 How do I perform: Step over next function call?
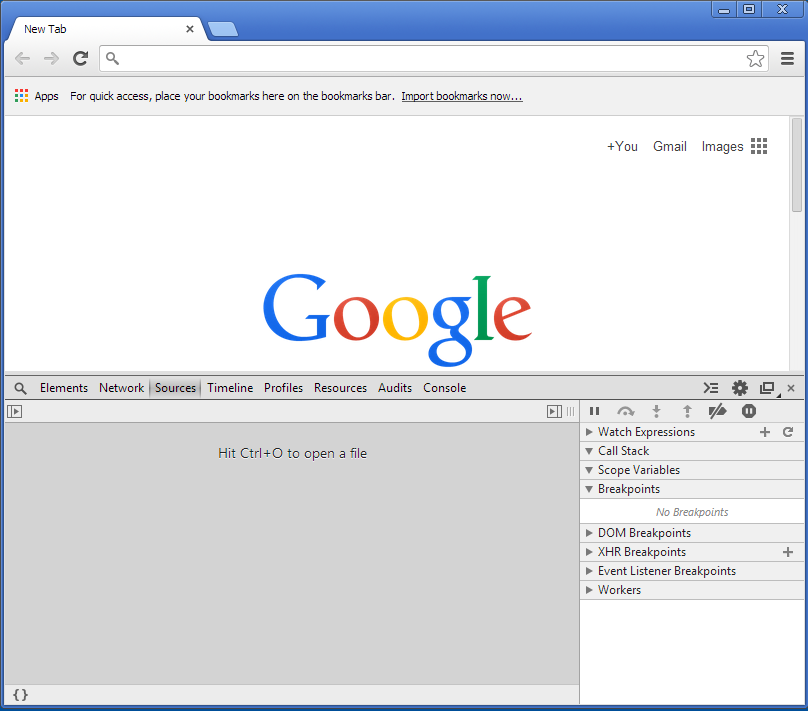click(x=626, y=411)
